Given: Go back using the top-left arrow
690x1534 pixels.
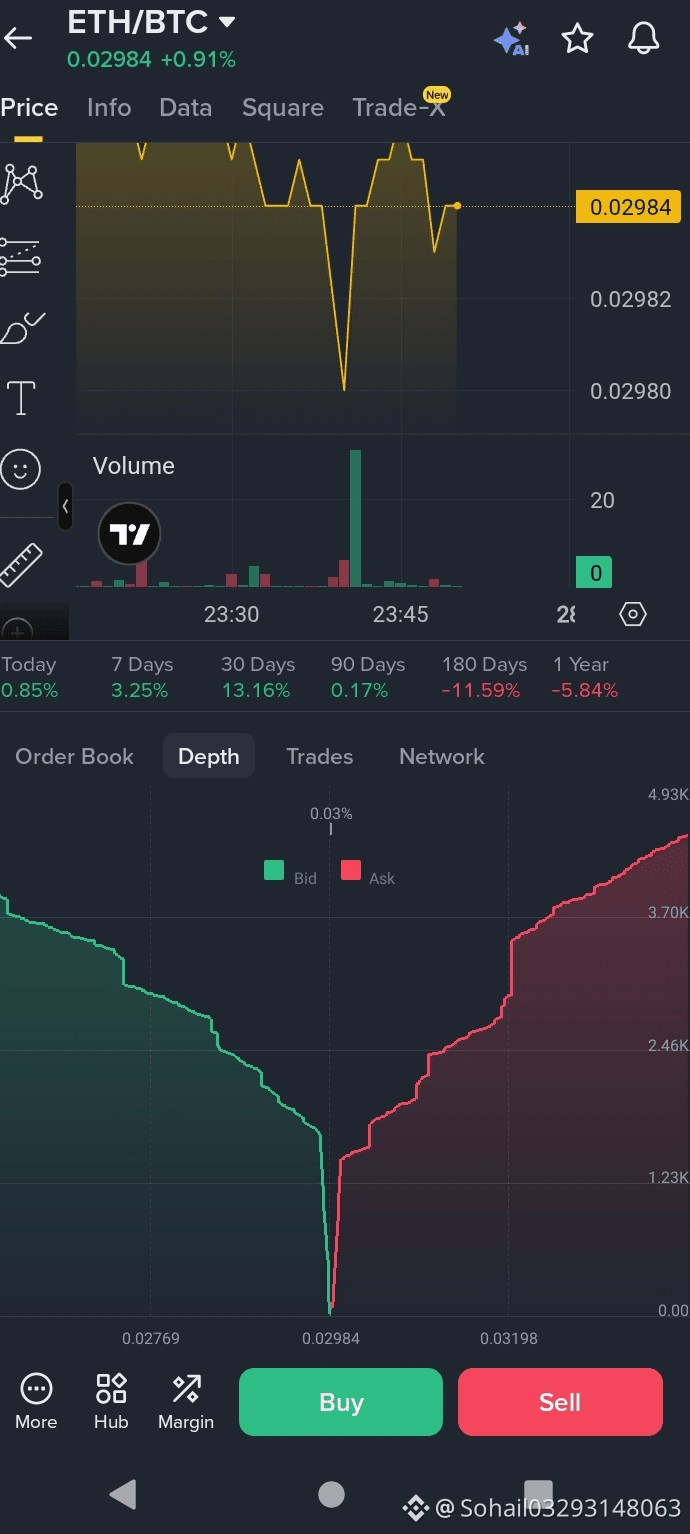Looking at the screenshot, I should coord(18,38).
